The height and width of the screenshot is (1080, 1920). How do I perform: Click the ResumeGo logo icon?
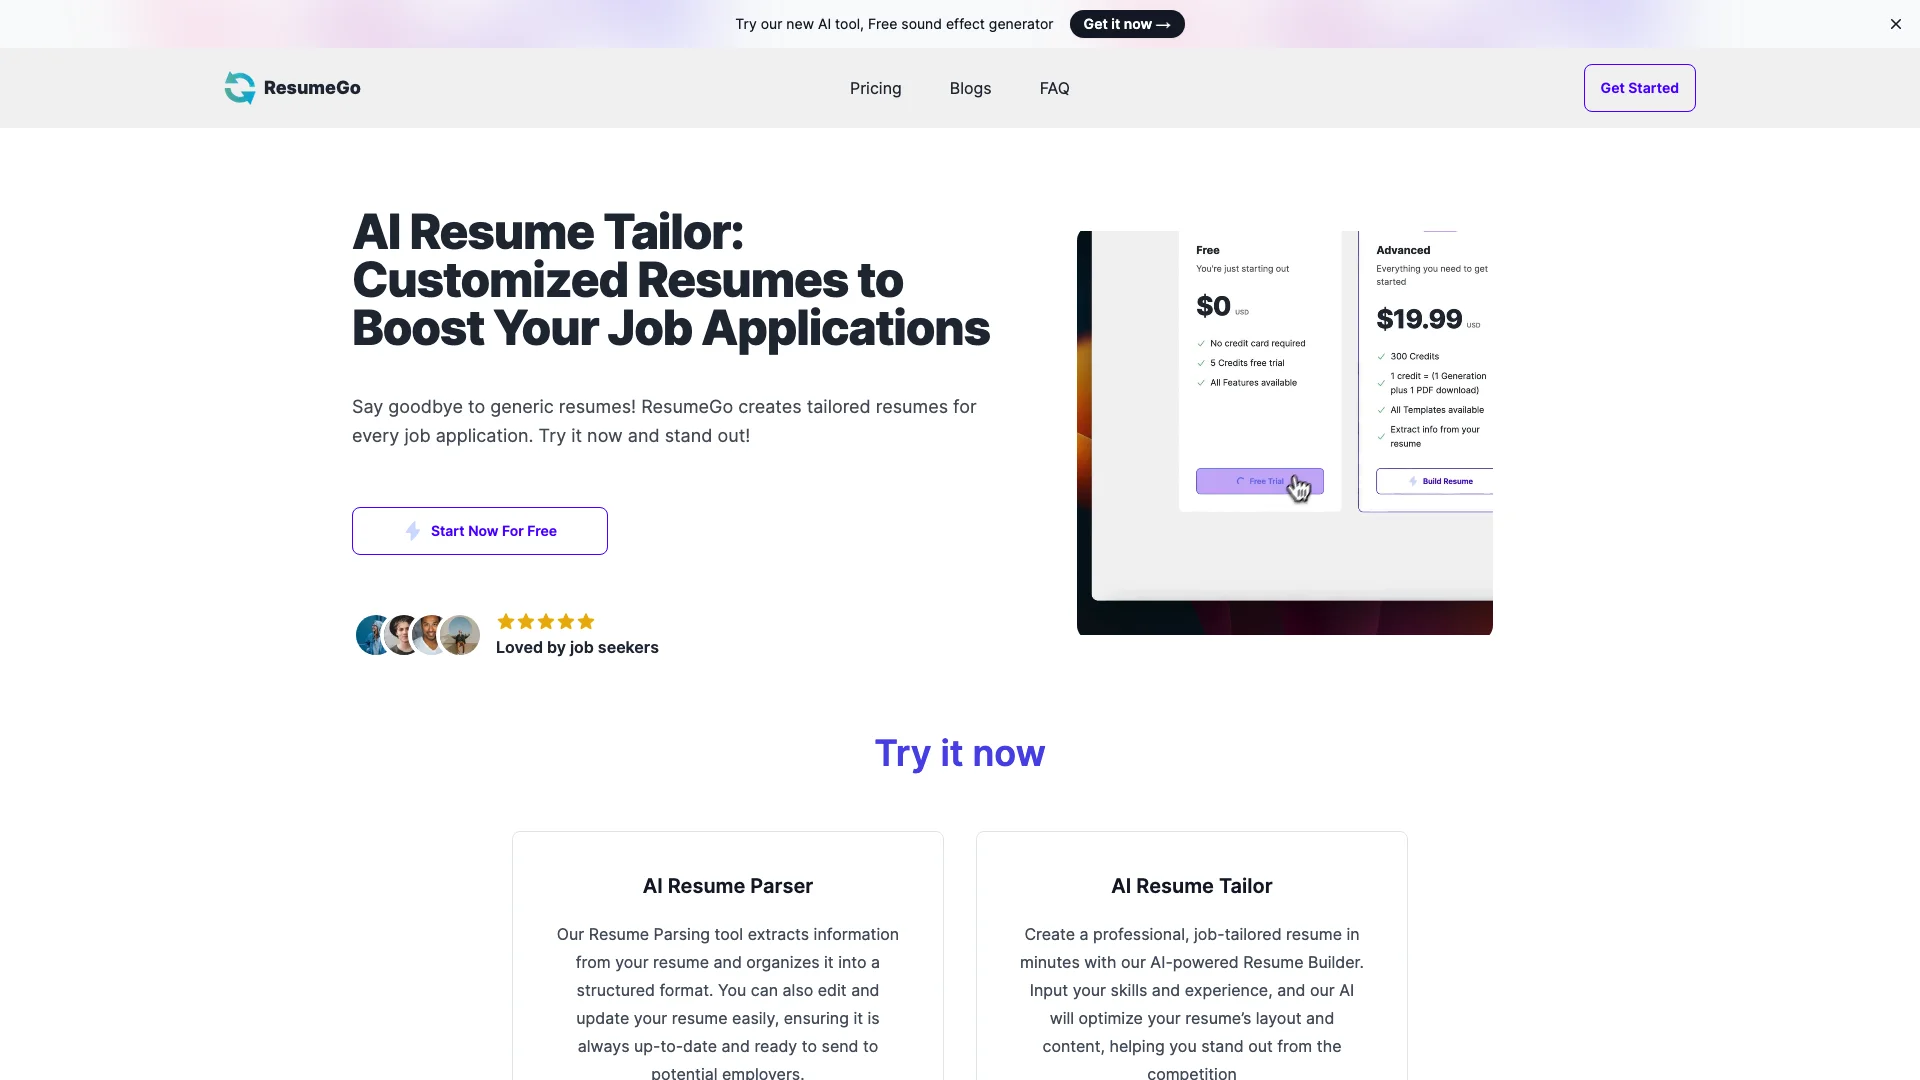[239, 88]
